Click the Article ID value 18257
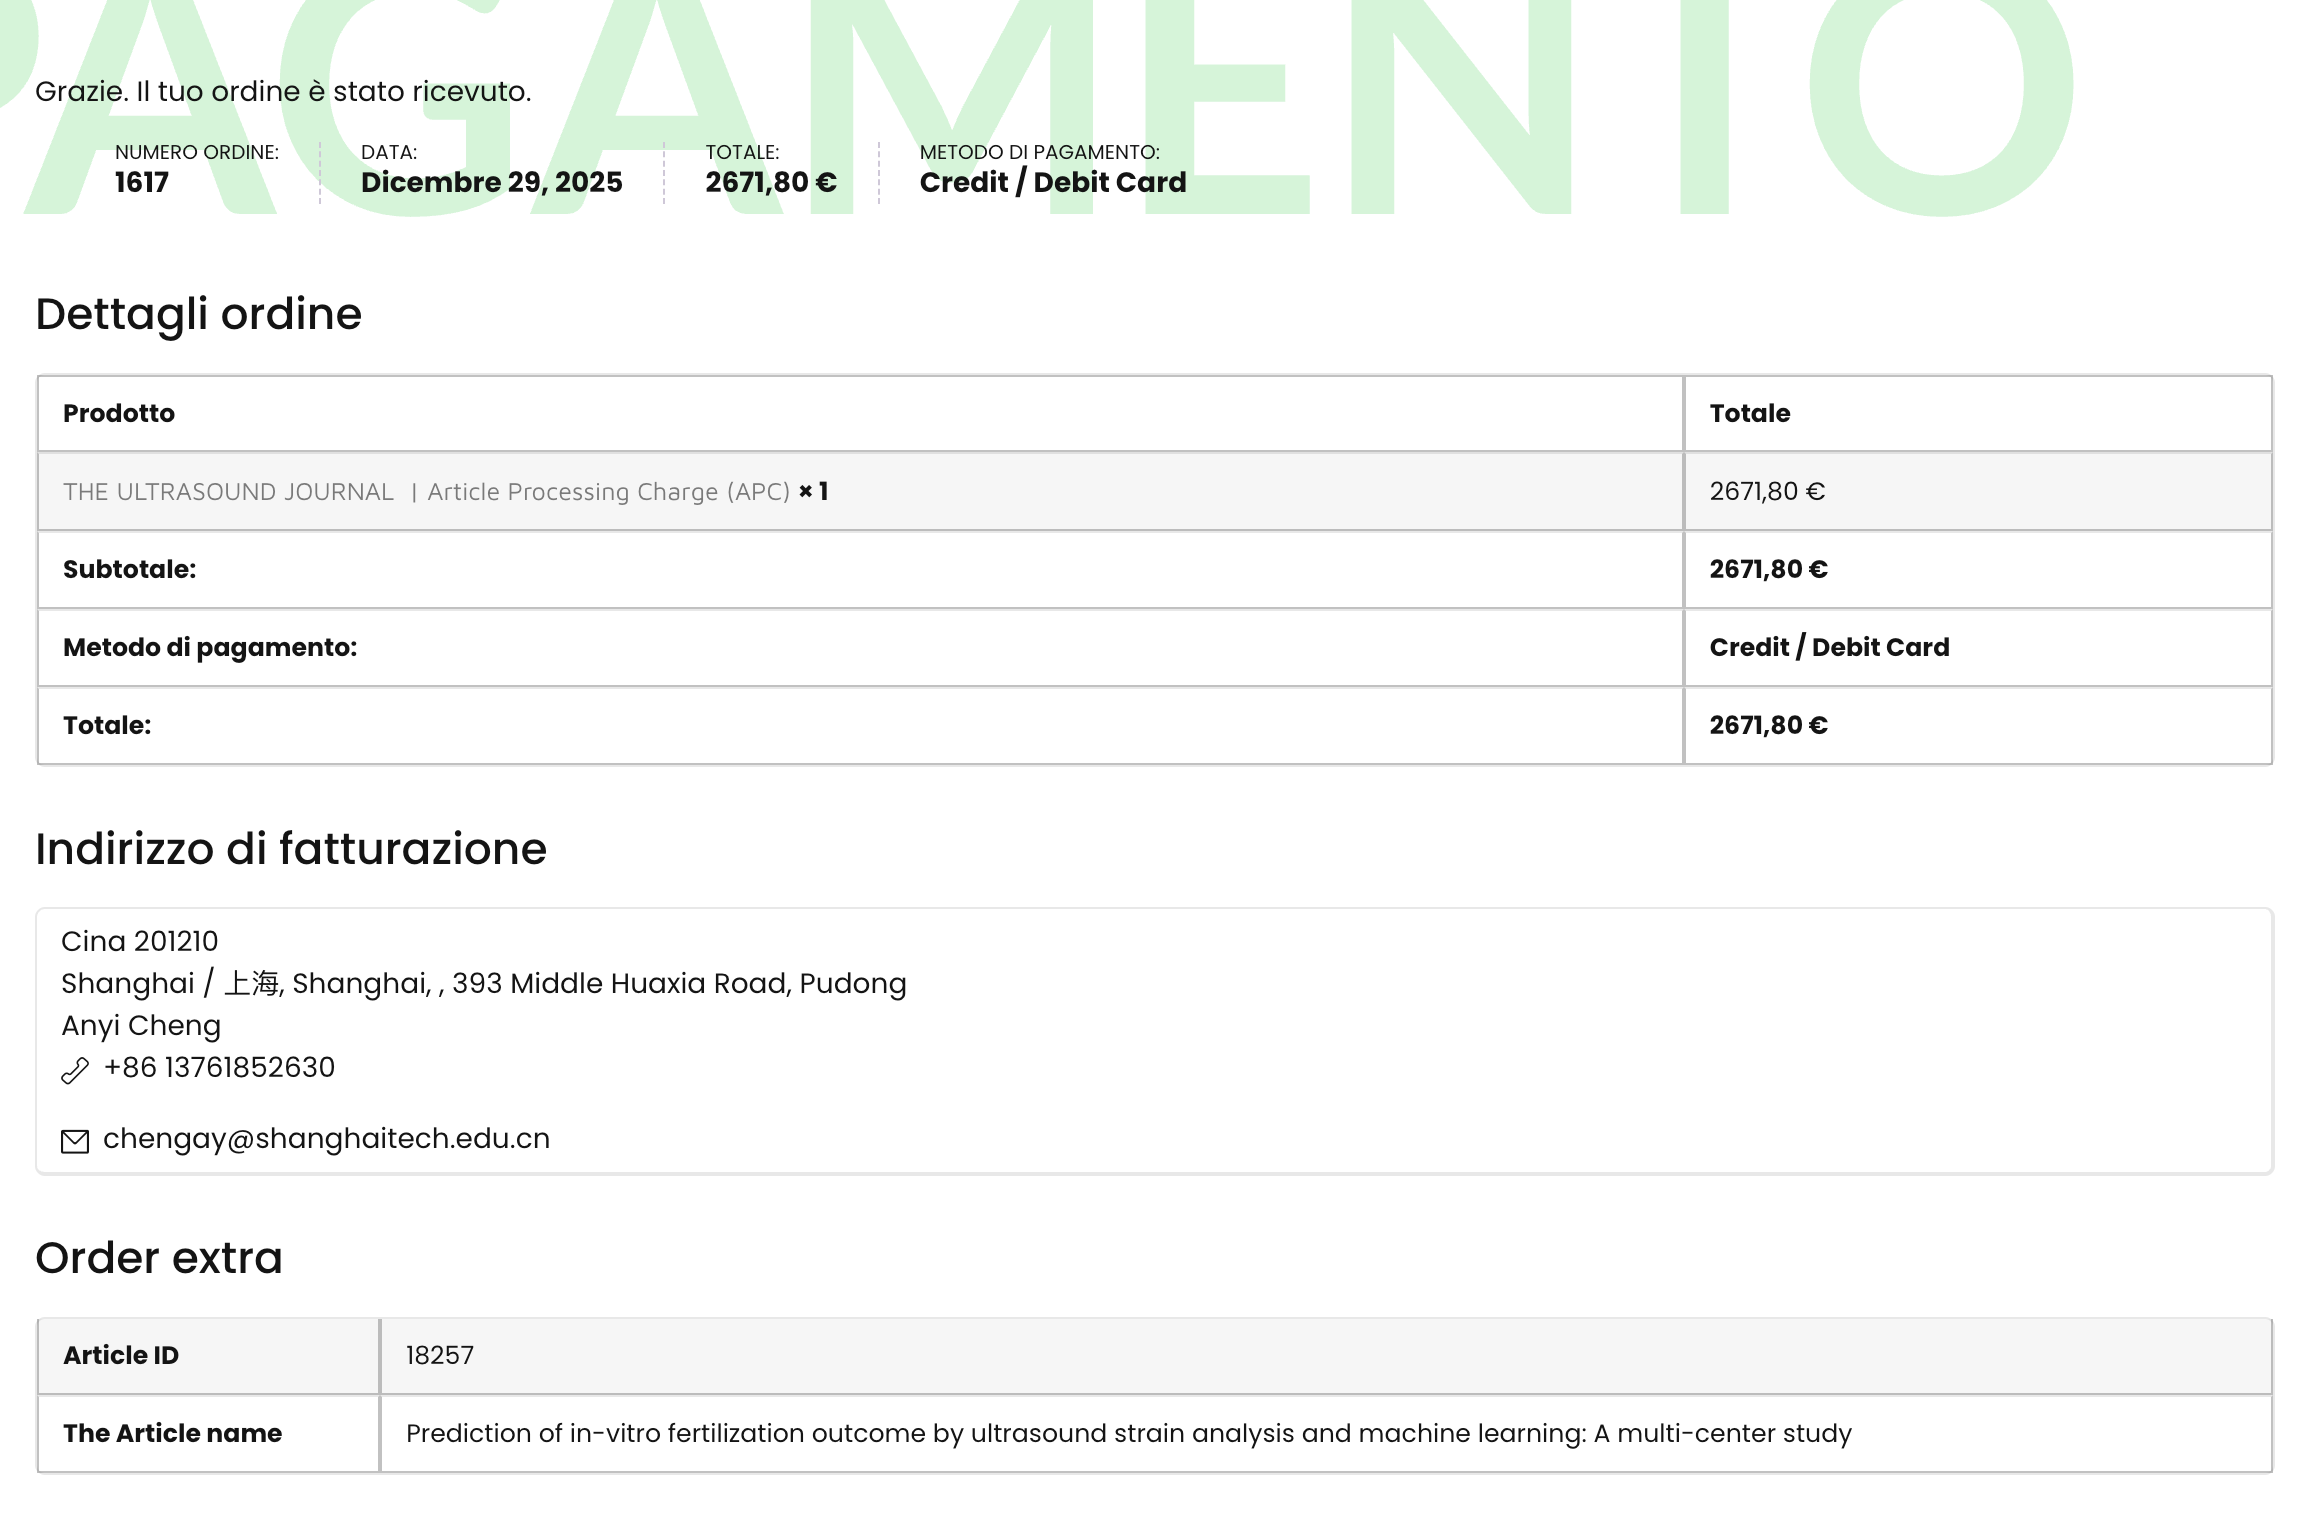This screenshot has height=1516, width=2322. [x=439, y=1356]
